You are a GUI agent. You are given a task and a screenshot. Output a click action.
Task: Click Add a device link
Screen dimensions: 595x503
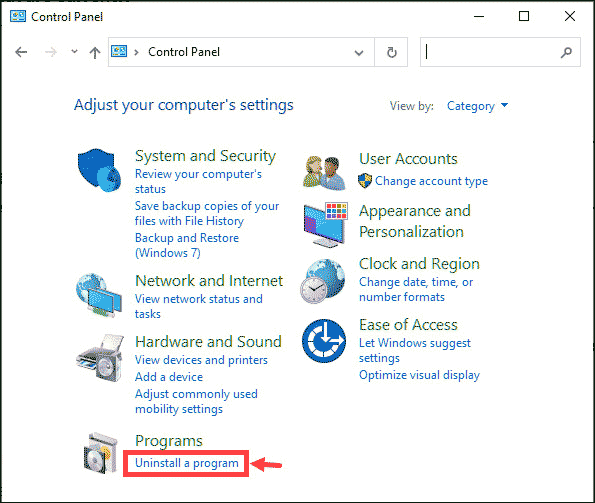[169, 377]
